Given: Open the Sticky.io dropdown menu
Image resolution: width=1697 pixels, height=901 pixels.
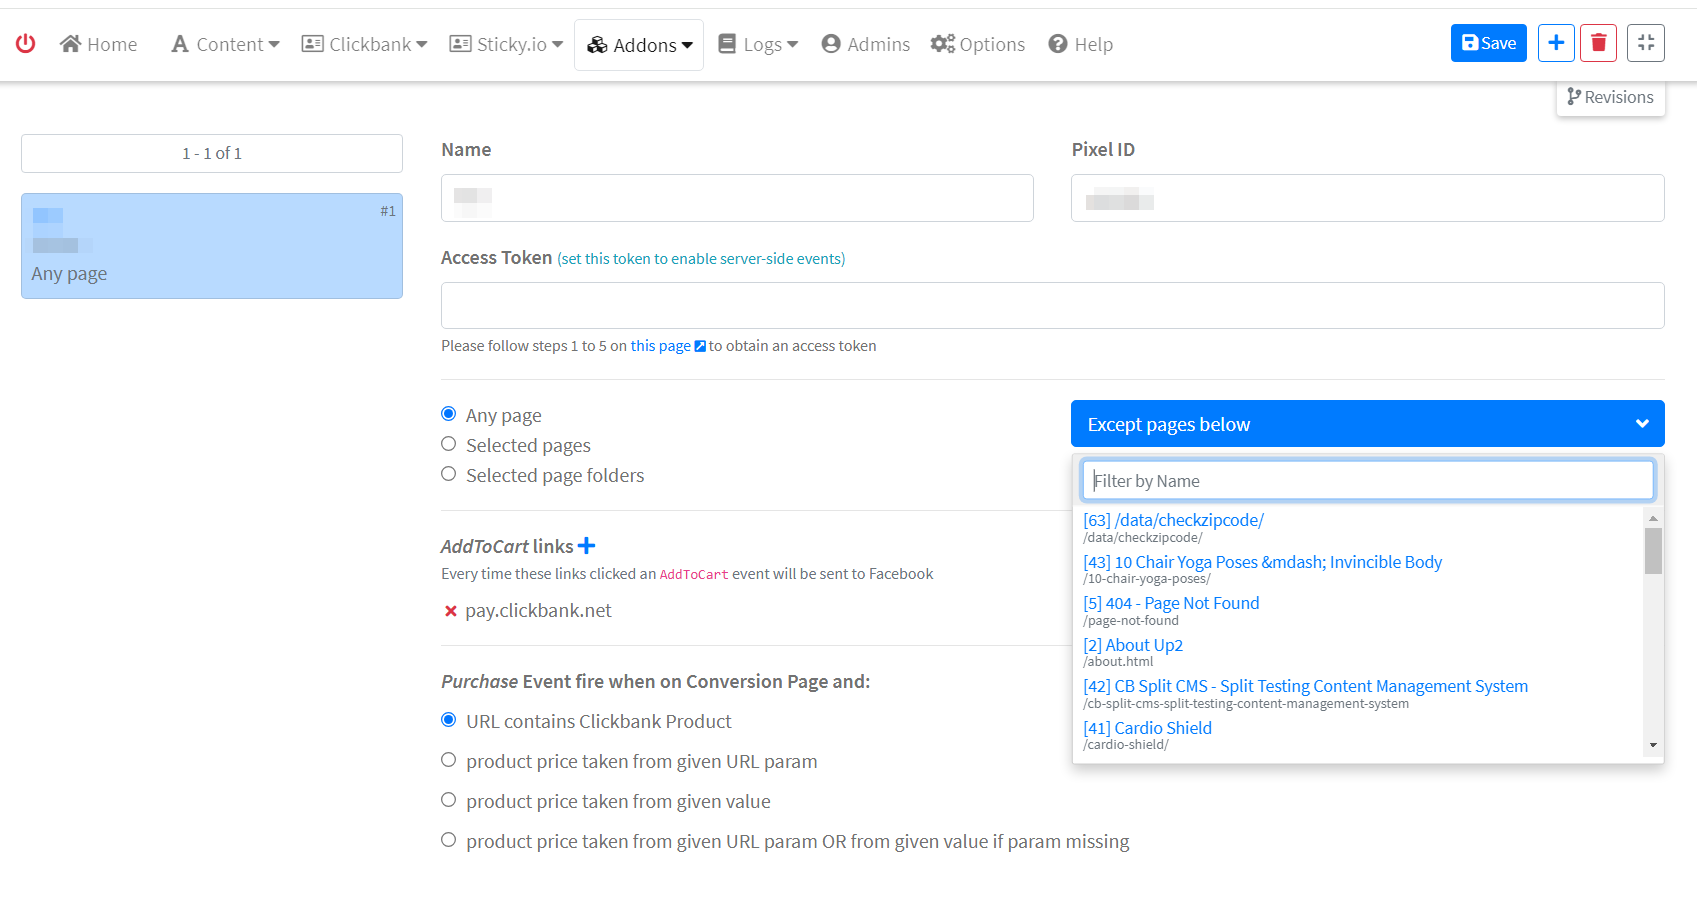Looking at the screenshot, I should tap(507, 44).
